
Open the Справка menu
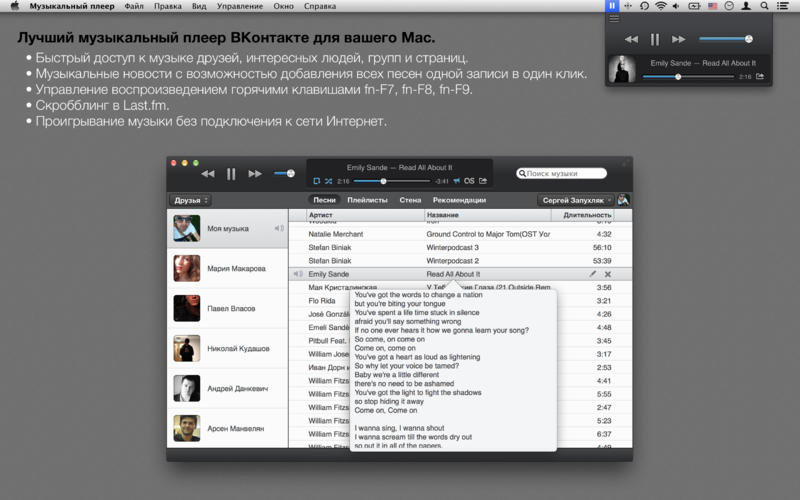point(320,6)
